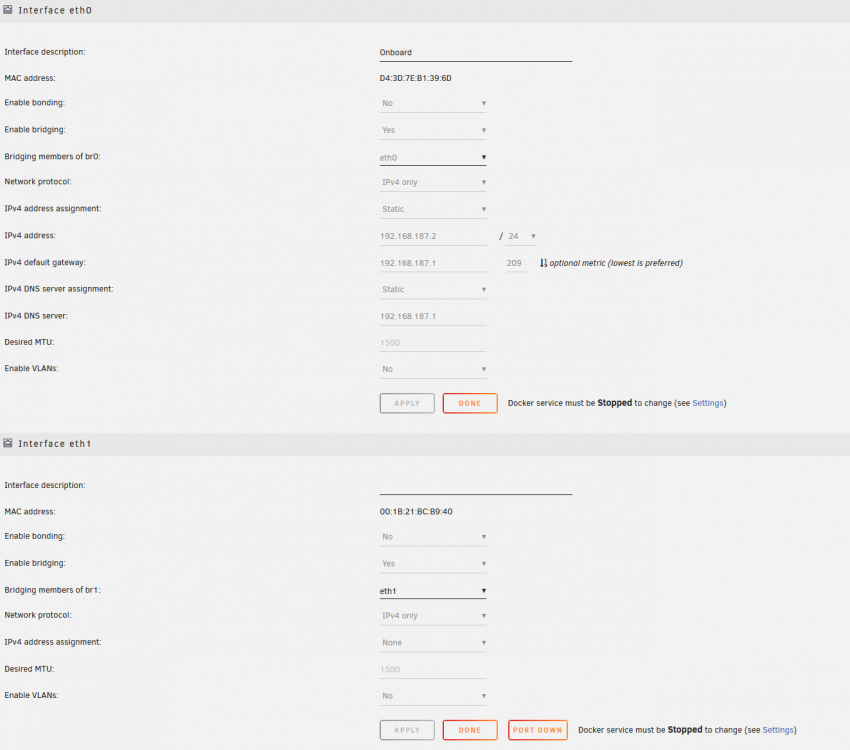Open eth0 Enable bonding dropdown
This screenshot has height=750, width=850.
(433, 103)
